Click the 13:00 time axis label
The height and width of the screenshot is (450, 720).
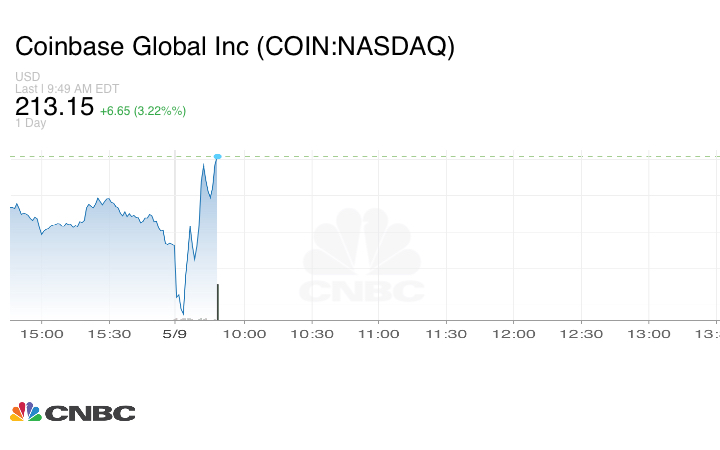648,334
